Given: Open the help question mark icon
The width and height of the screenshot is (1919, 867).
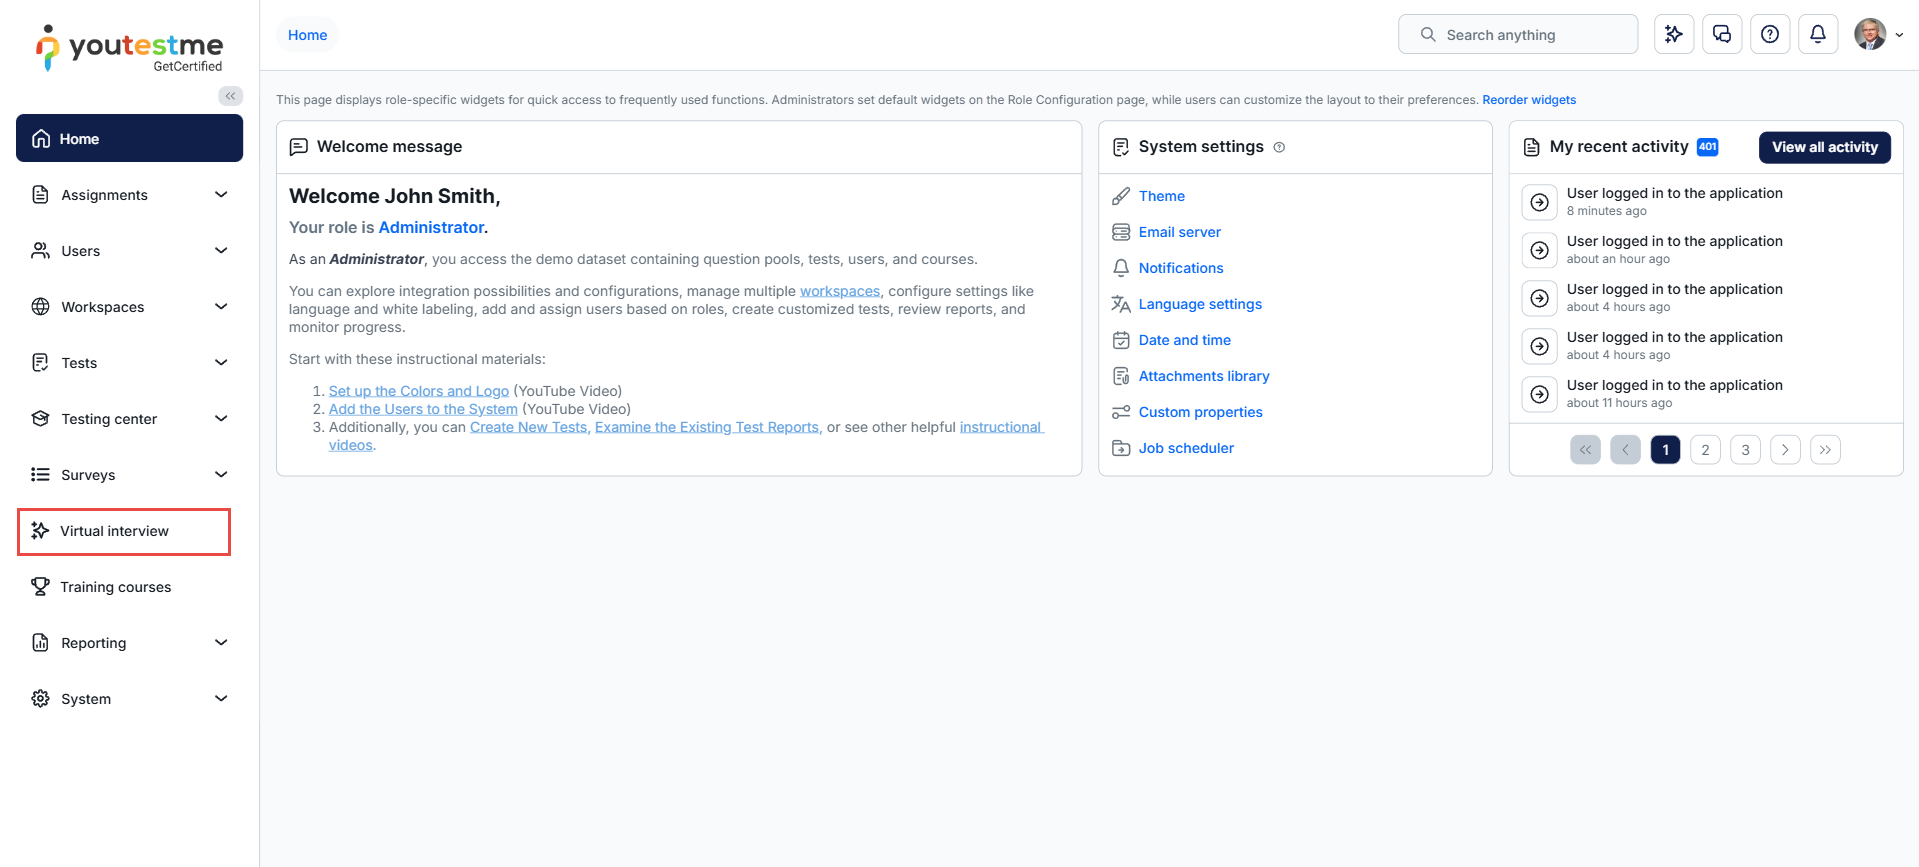Looking at the screenshot, I should 1769,34.
